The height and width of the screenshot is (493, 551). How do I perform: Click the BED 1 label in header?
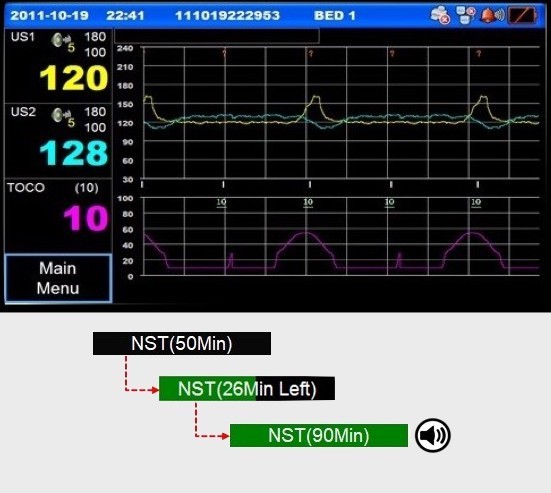tap(335, 15)
